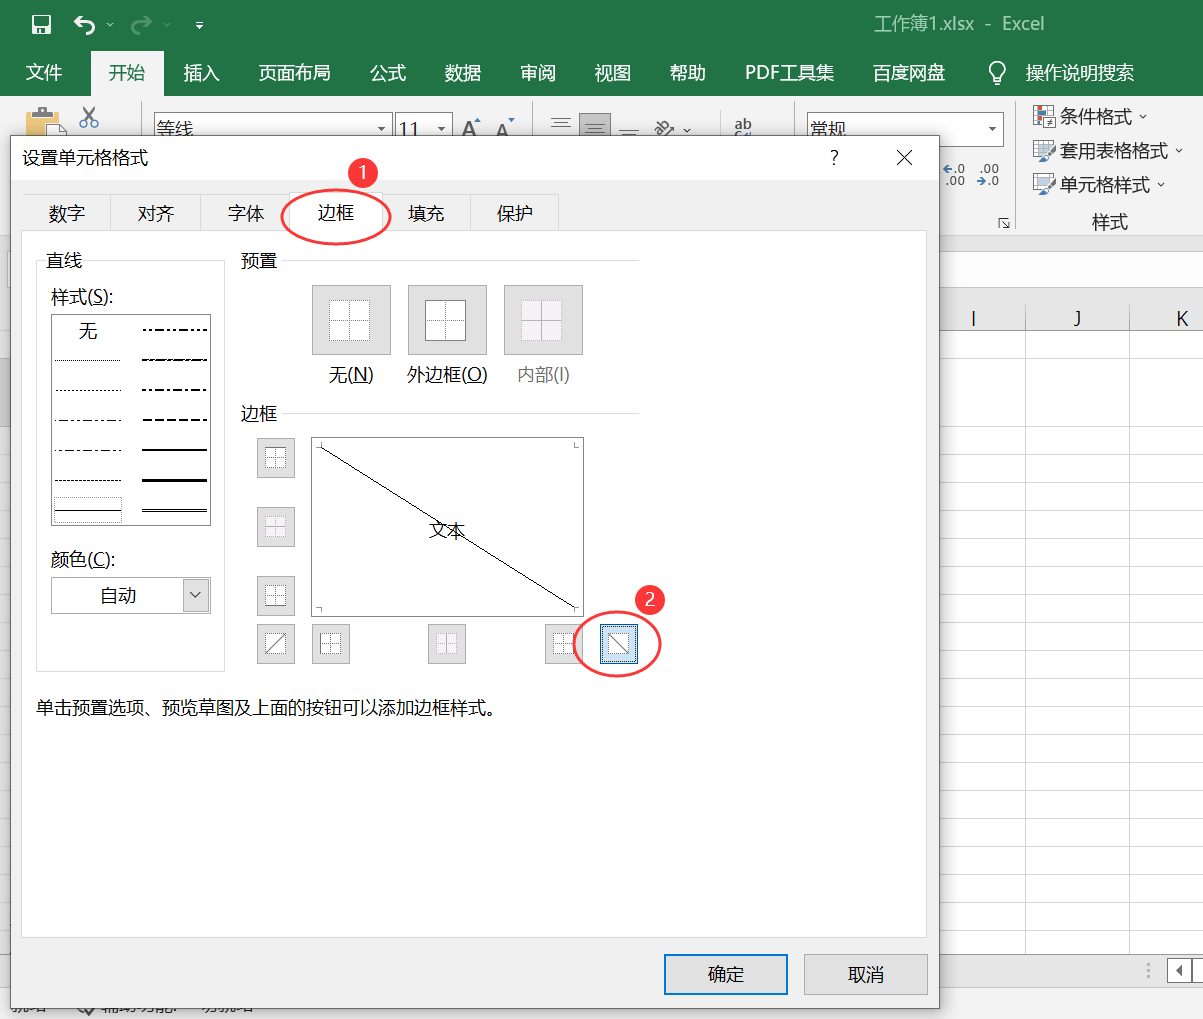Viewport: 1203px width, 1019px height.
Task: Click the 确定 button
Action: pyautogui.click(x=725, y=974)
